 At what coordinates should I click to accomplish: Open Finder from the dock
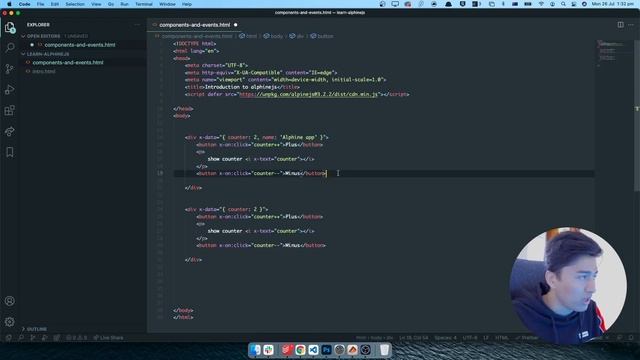255,350
